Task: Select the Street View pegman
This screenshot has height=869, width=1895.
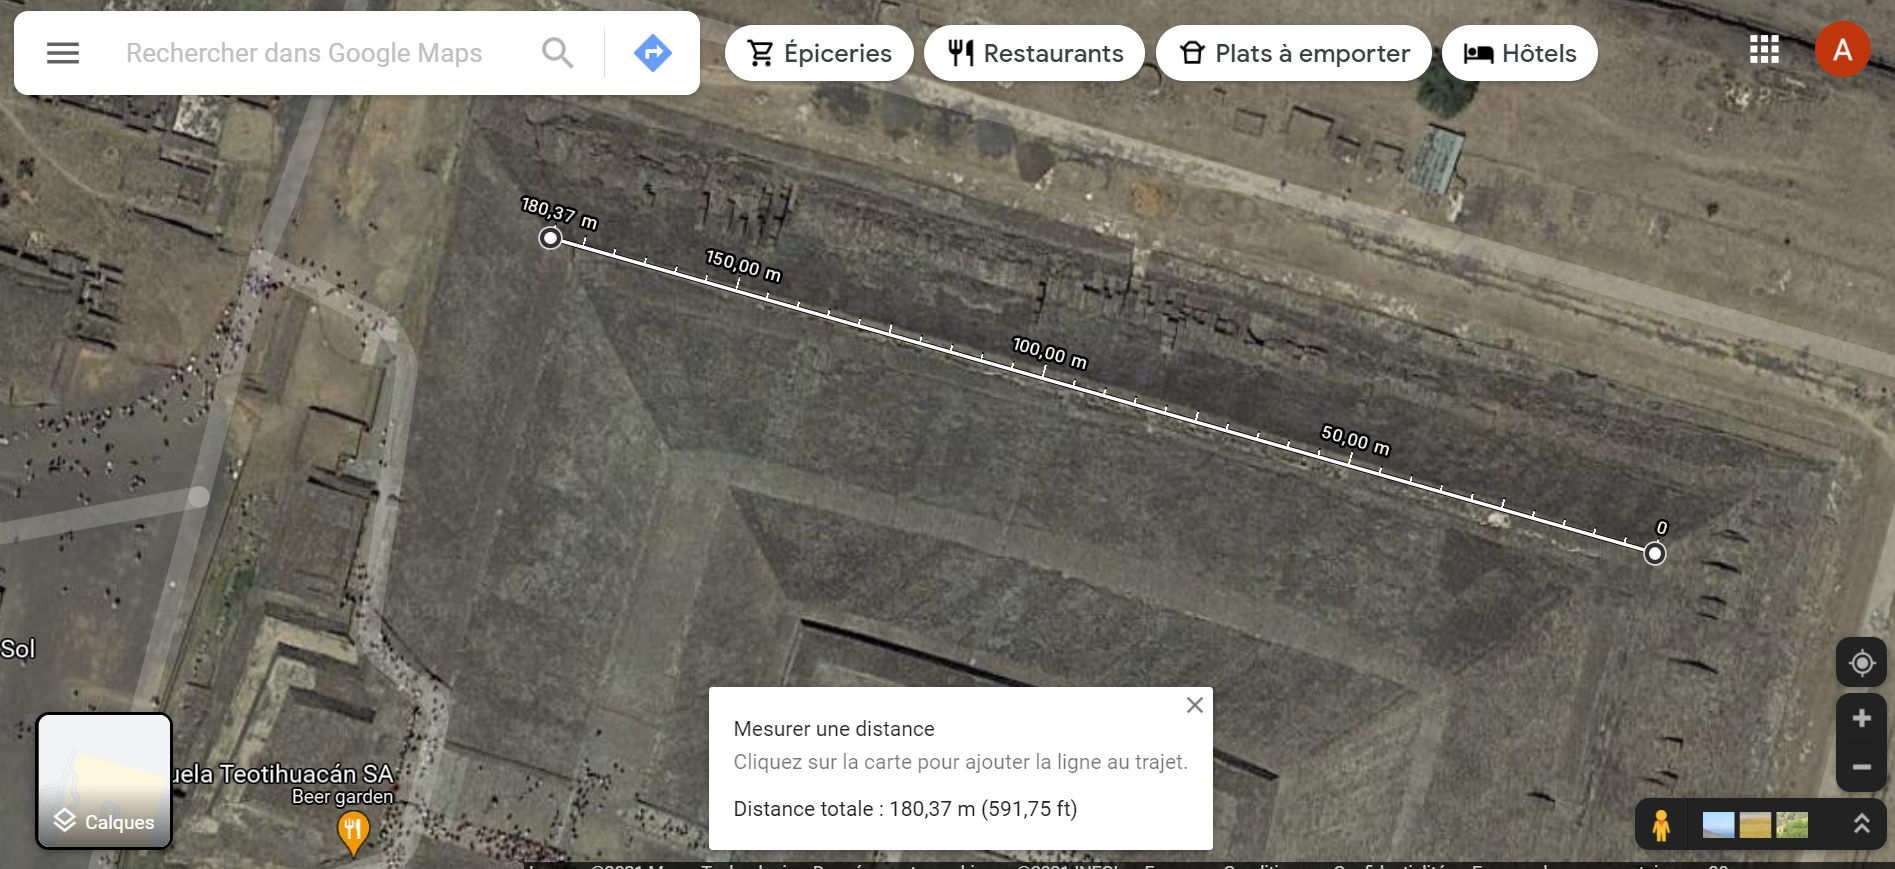Action: pos(1661,825)
